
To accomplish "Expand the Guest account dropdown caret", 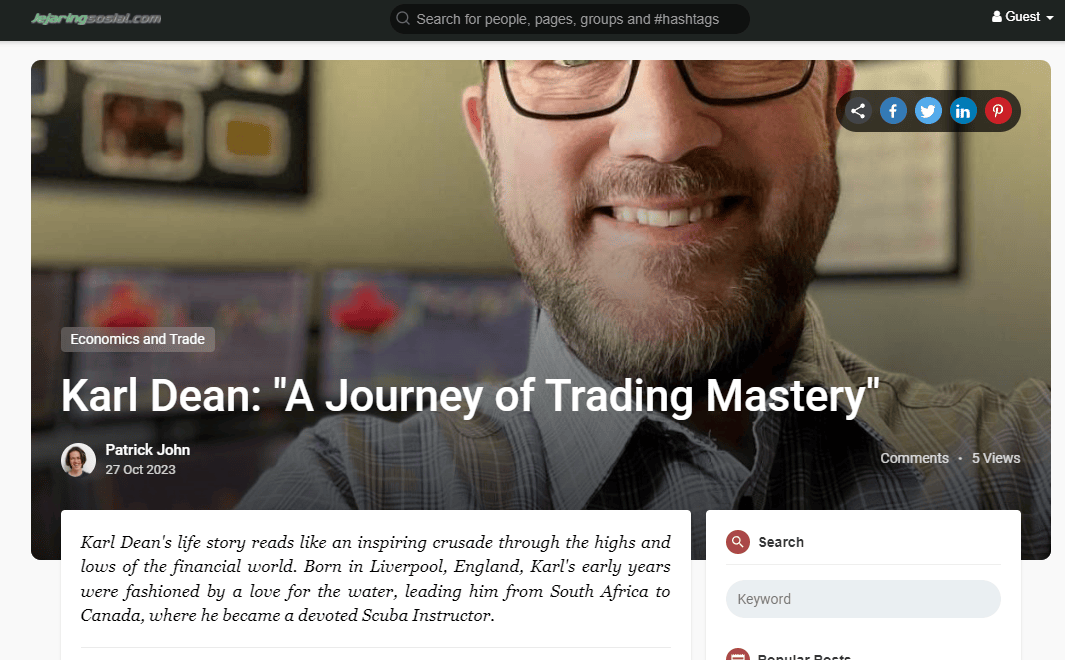I will [1049, 18].
